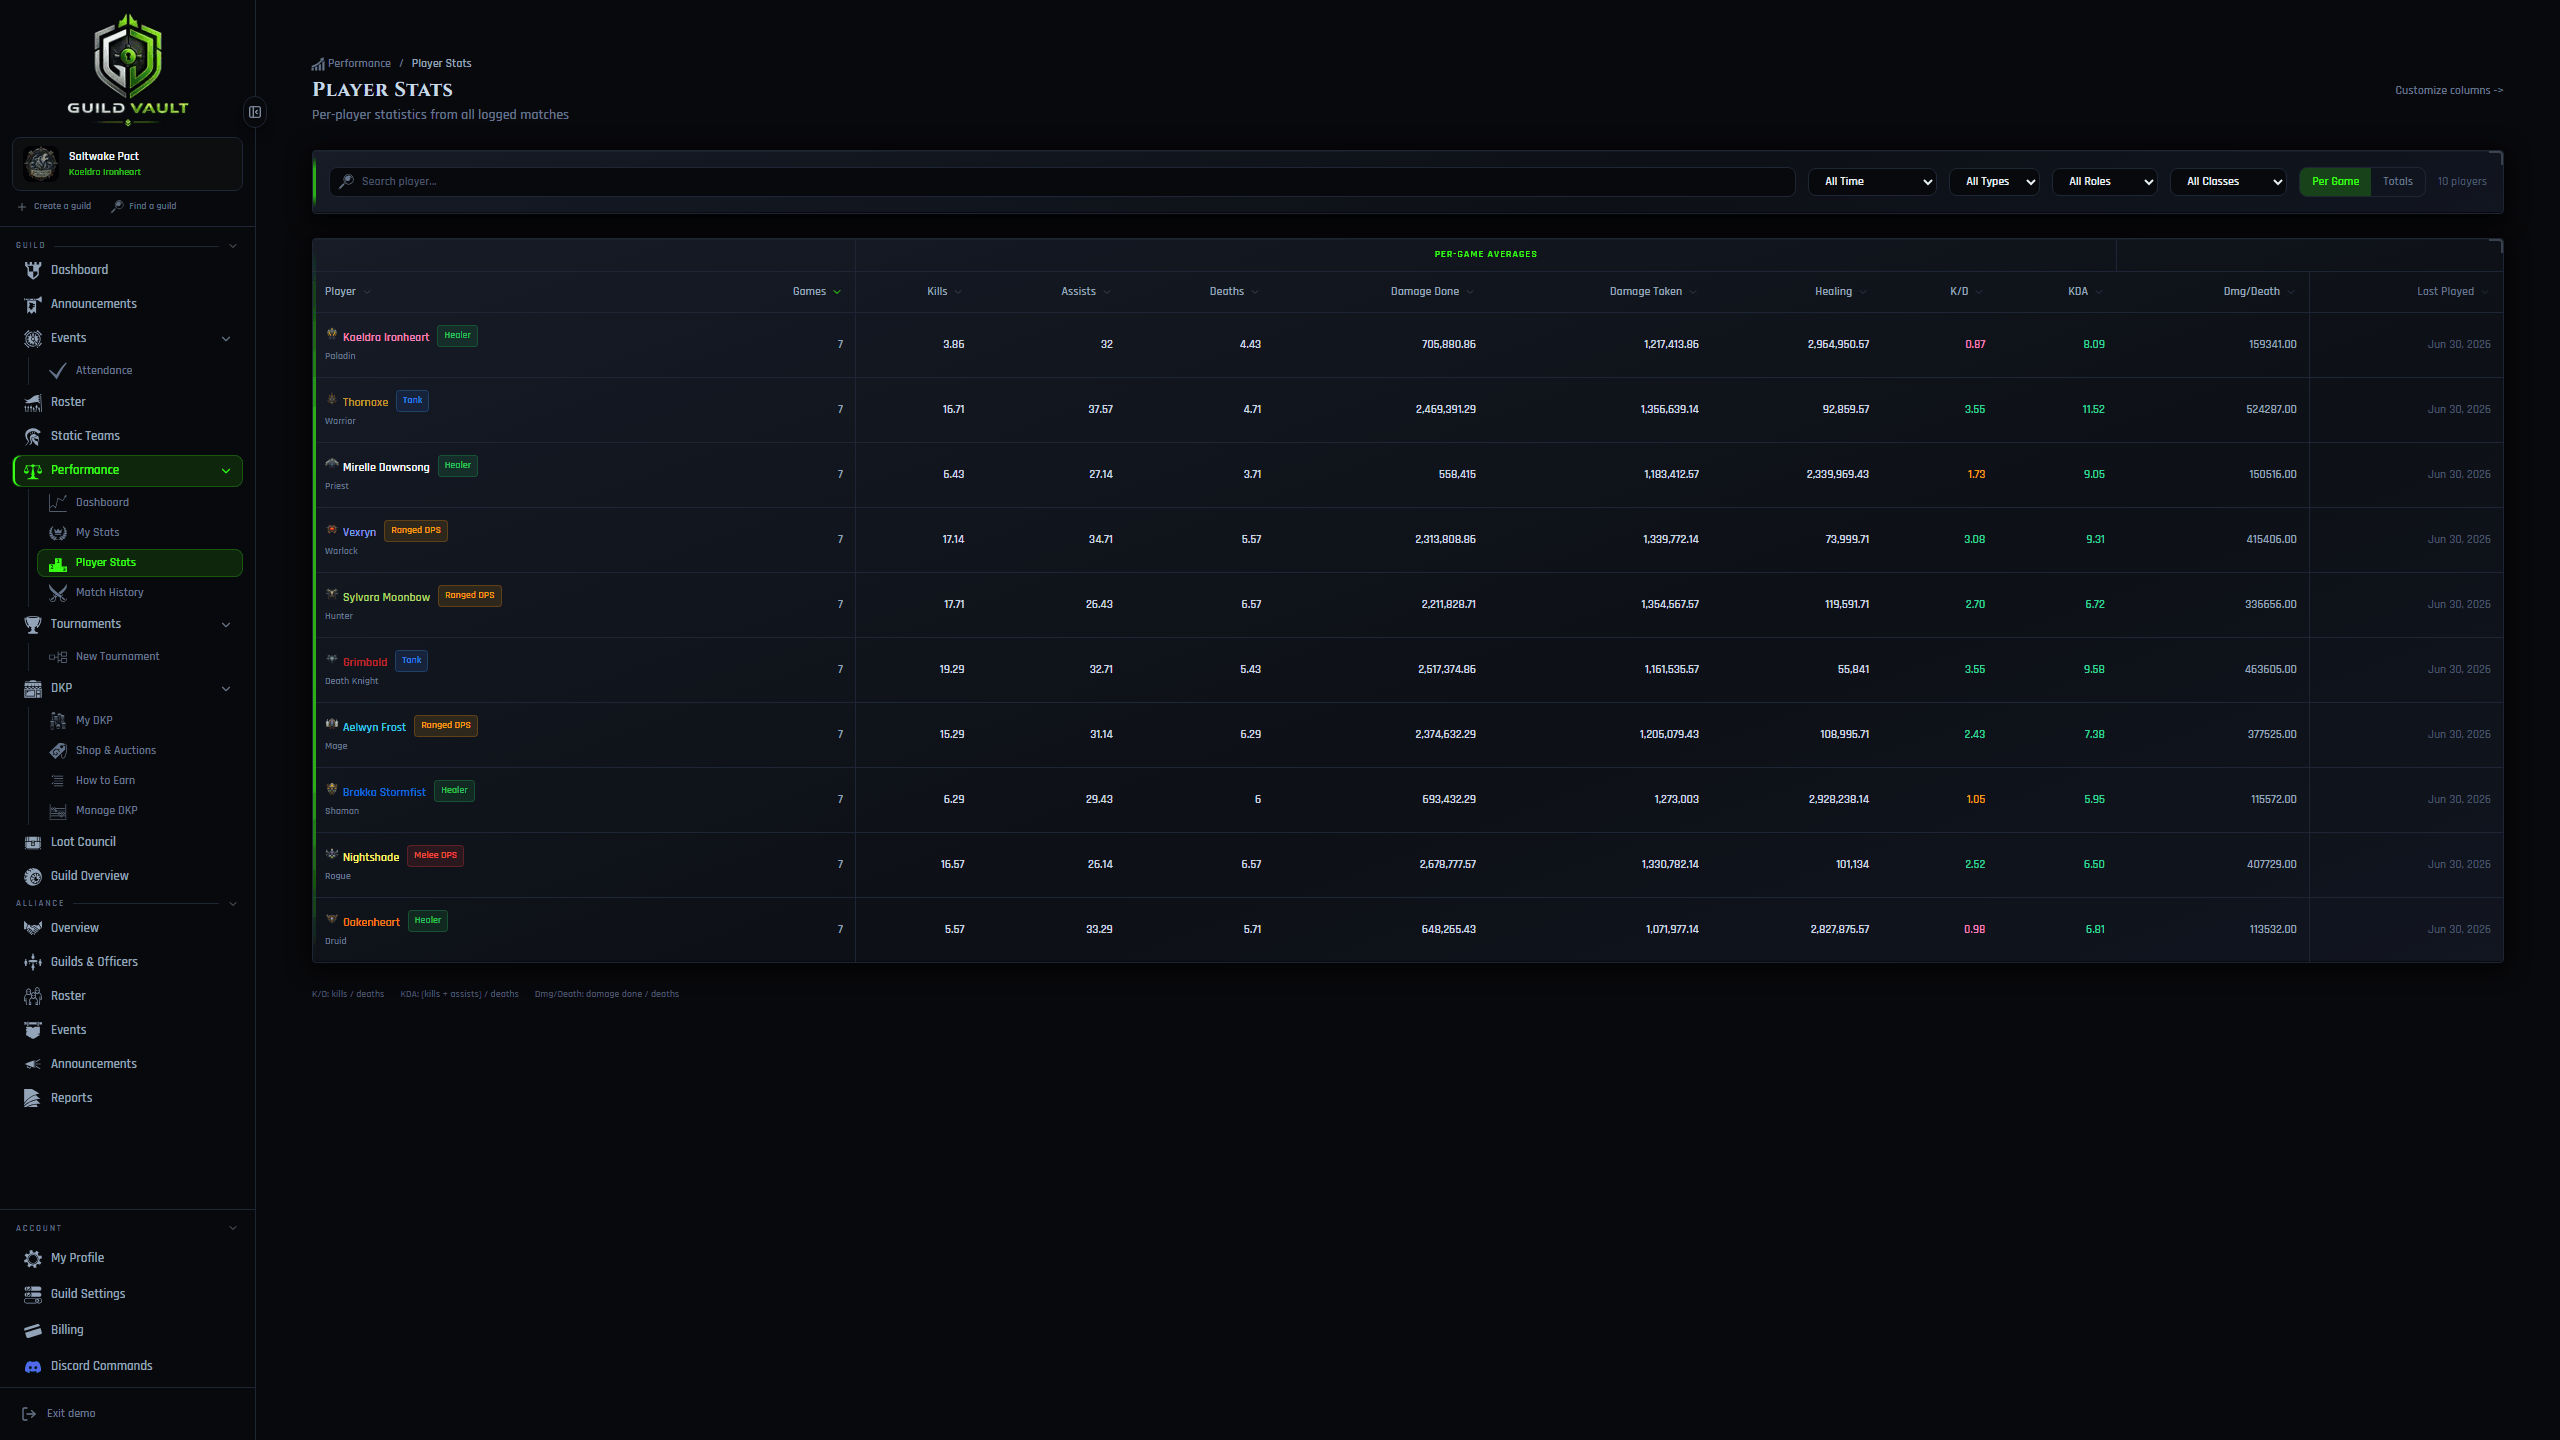Select the Per Game toggle

coord(2335,182)
